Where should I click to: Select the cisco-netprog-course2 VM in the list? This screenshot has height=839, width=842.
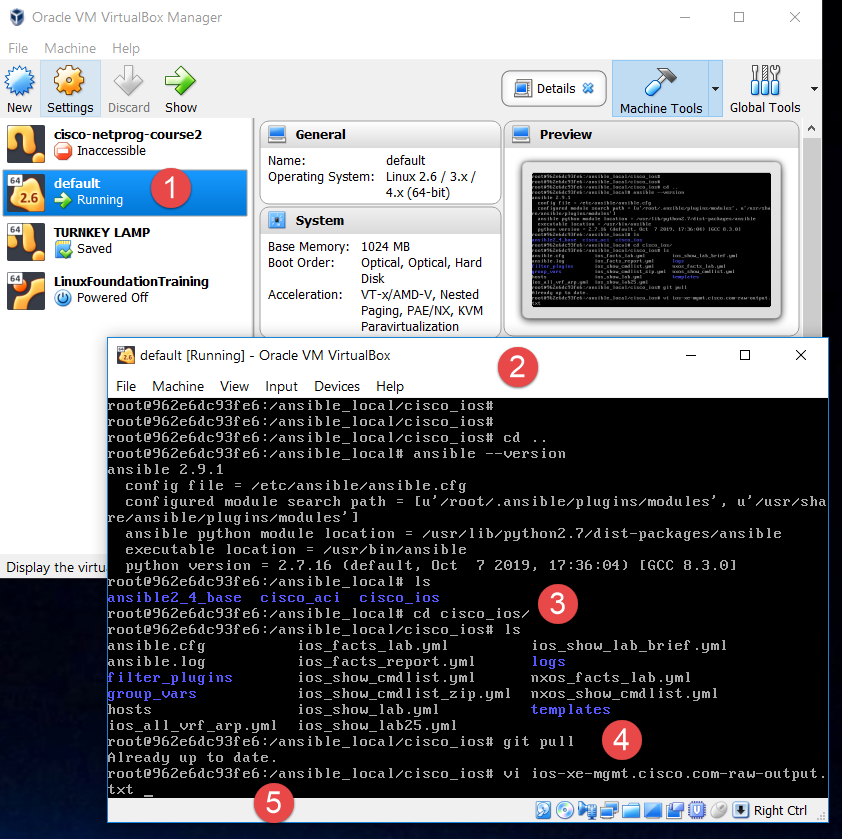coord(125,143)
